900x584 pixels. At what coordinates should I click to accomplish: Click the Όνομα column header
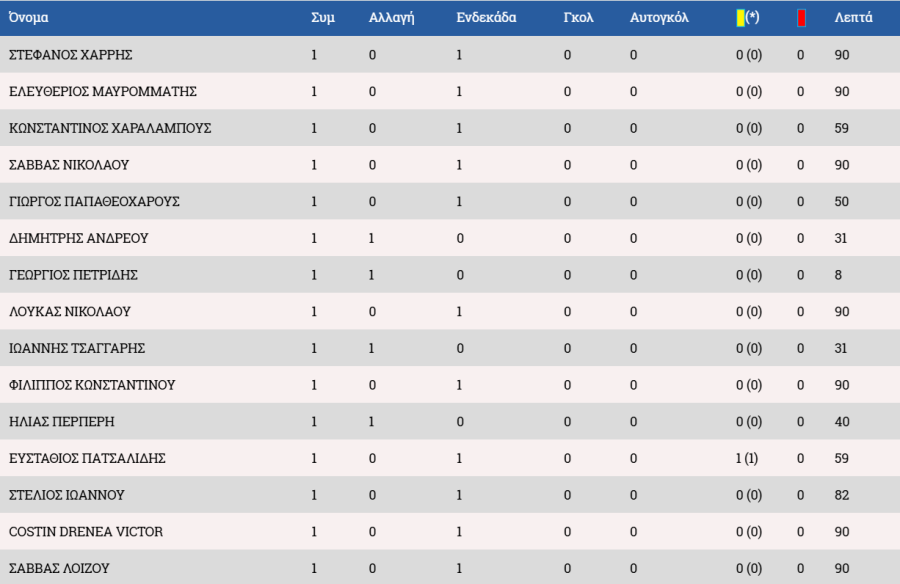coord(28,18)
